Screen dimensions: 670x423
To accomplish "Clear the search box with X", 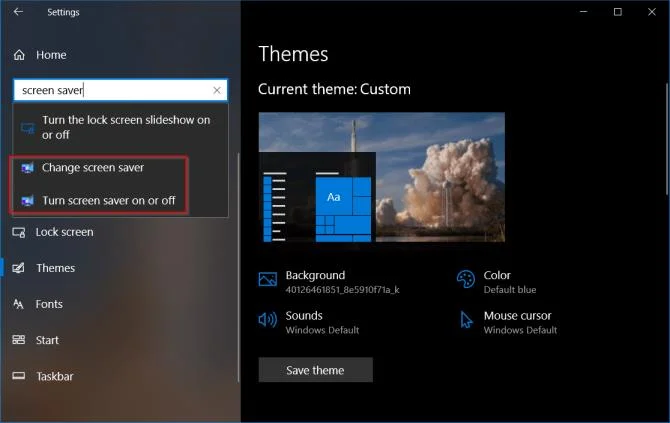I will pos(217,90).
